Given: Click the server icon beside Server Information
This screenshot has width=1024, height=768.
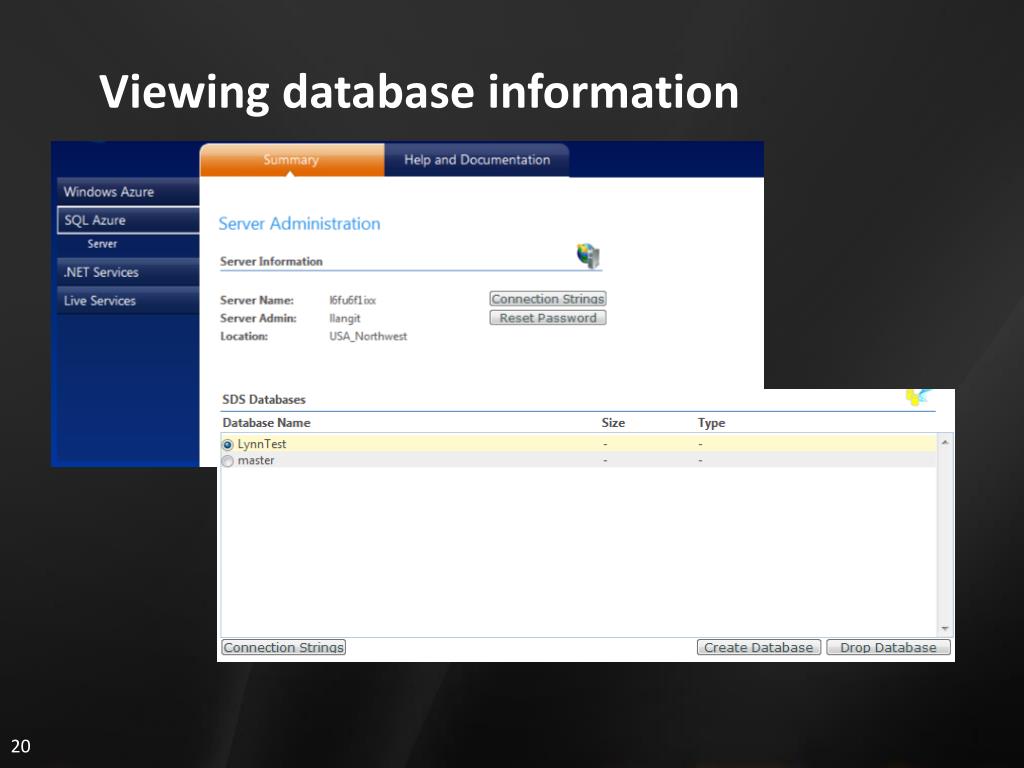Looking at the screenshot, I should click(588, 256).
